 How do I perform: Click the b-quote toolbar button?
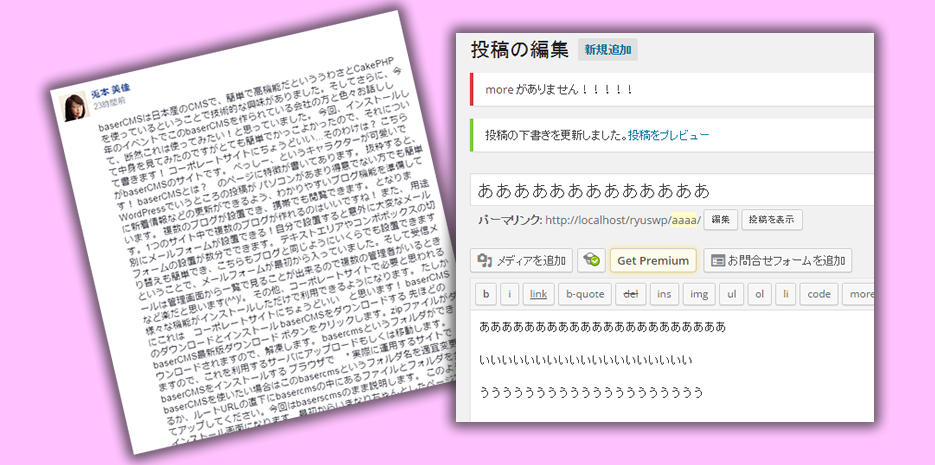point(585,294)
